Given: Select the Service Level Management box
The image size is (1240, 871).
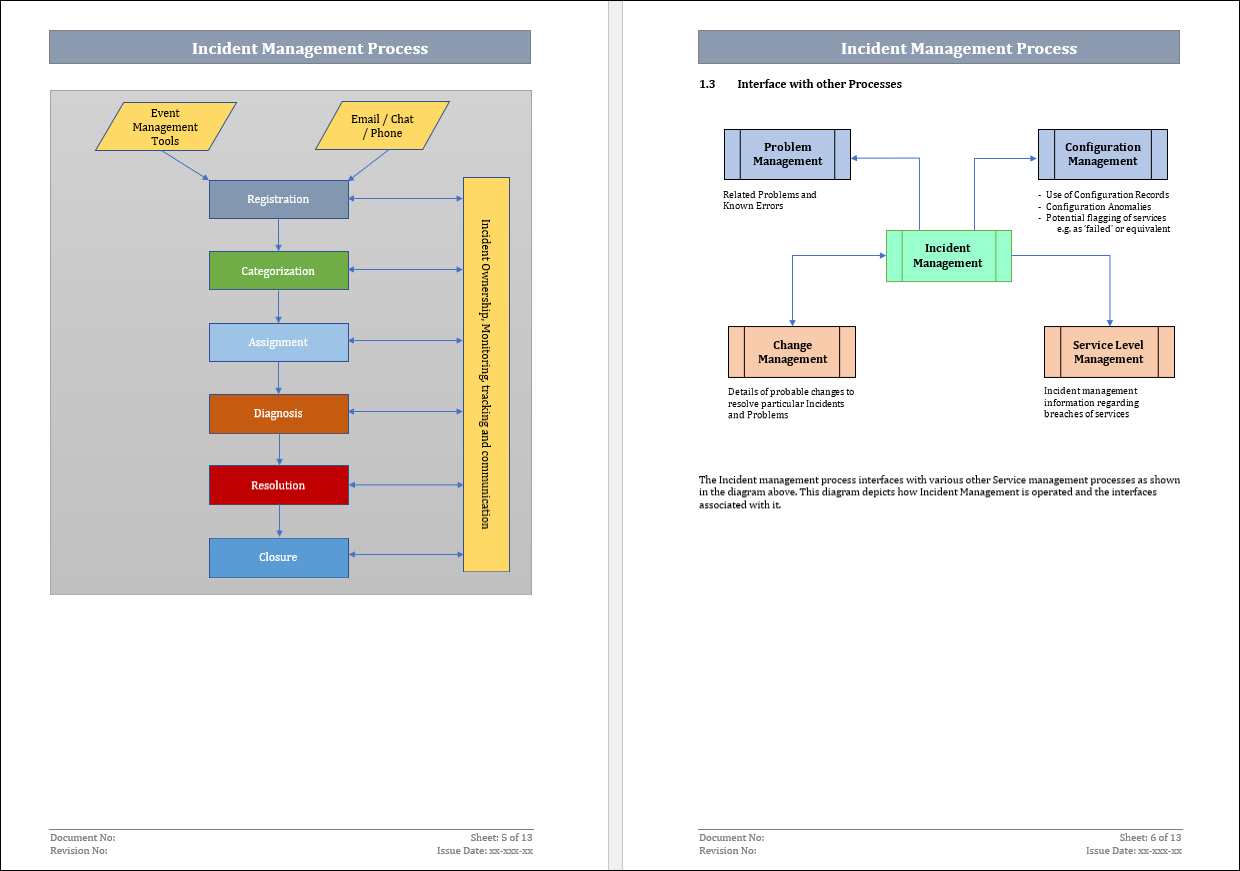Looking at the screenshot, I should (1108, 352).
